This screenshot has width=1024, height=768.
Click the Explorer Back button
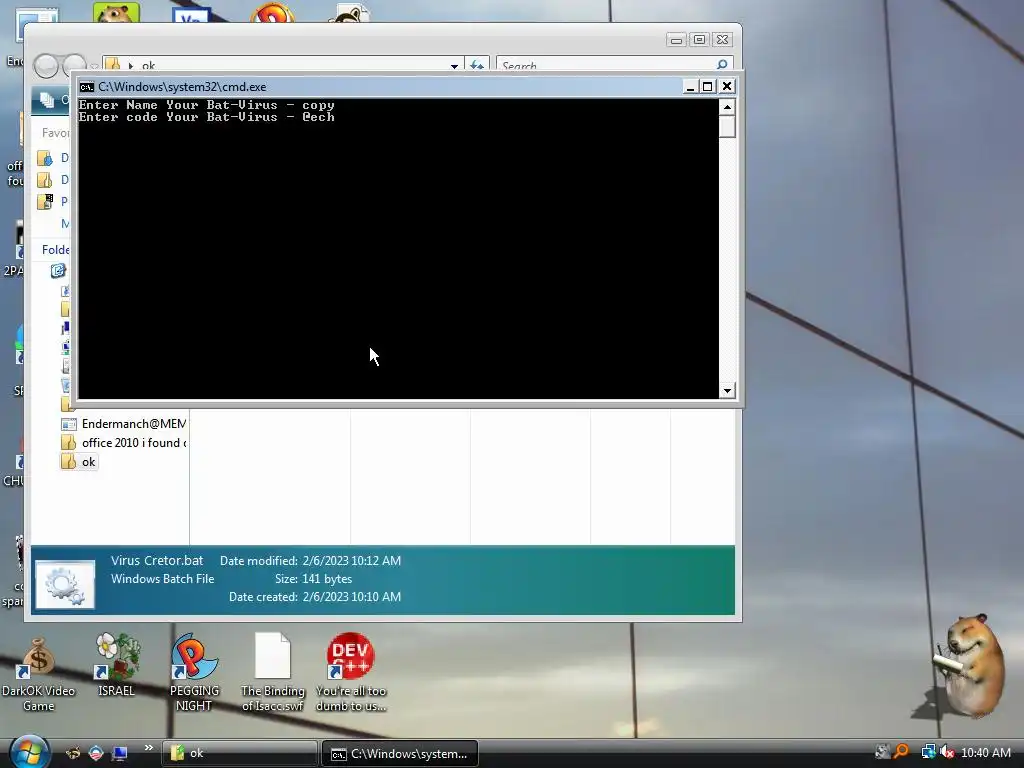pos(46,65)
